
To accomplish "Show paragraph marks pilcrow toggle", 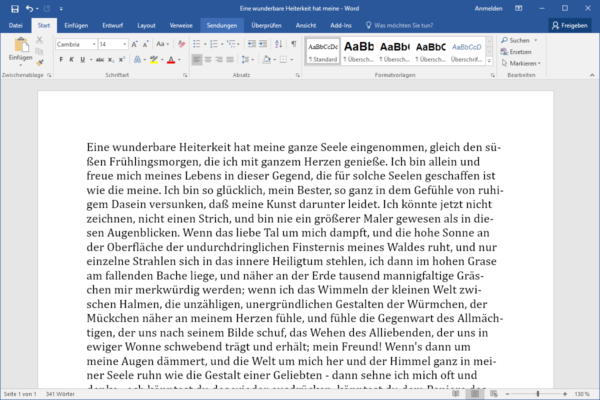I will click(293, 44).
